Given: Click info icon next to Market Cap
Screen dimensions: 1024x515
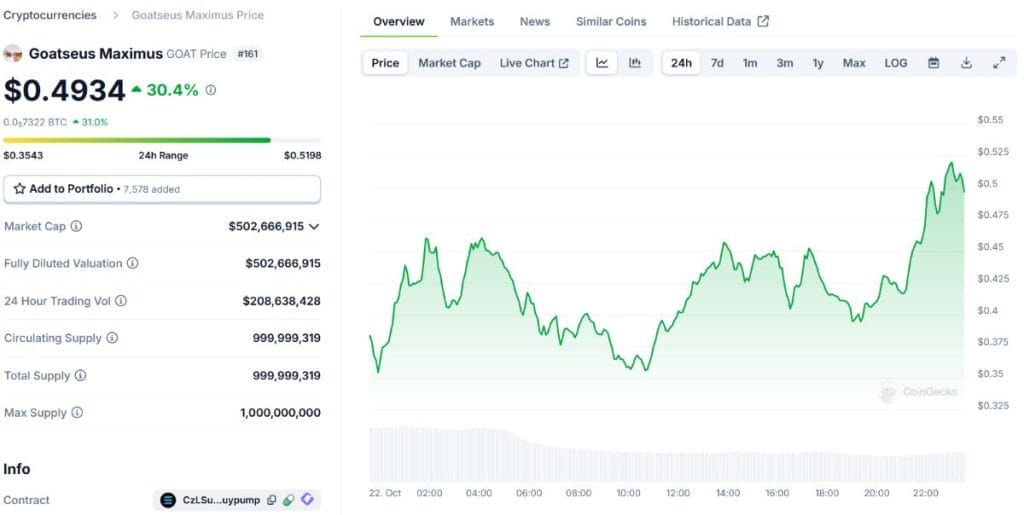Looking at the screenshot, I should coord(76,226).
